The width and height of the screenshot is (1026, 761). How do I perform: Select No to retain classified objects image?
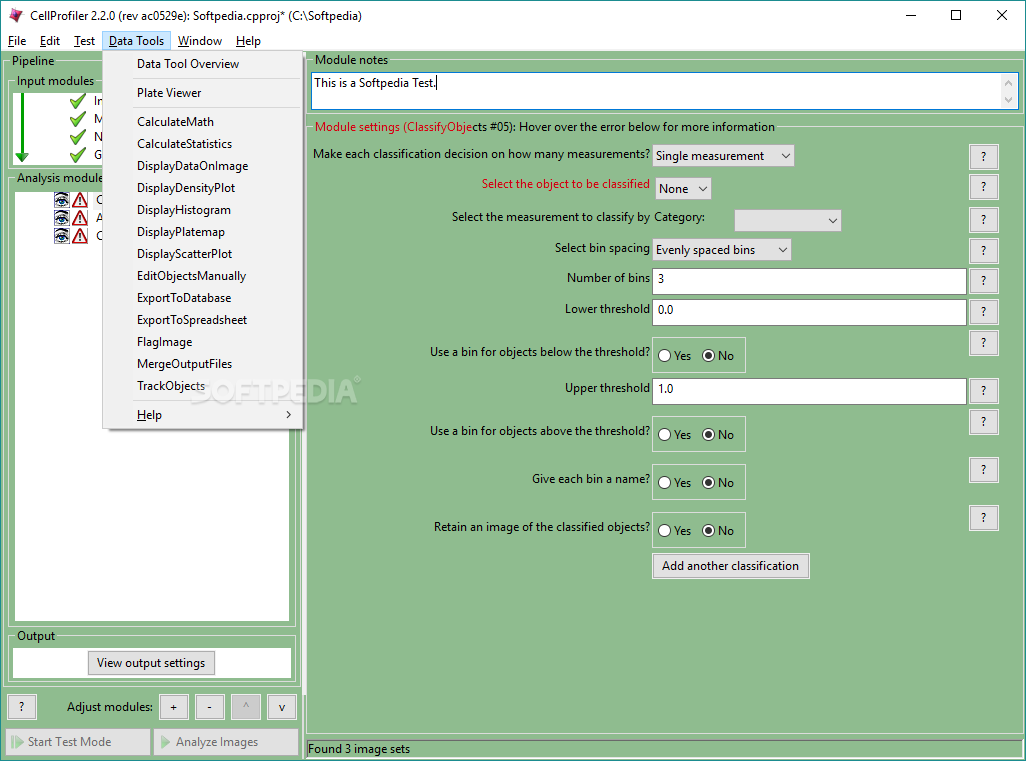point(718,531)
